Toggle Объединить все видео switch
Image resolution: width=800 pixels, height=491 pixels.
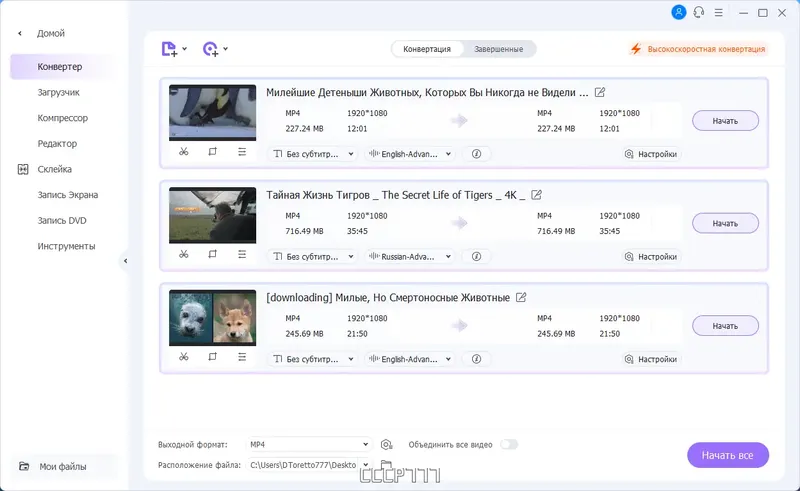(x=509, y=445)
